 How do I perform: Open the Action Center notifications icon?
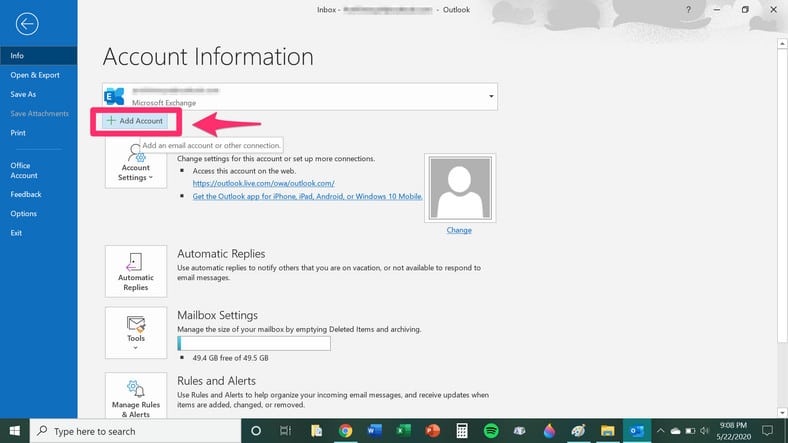tap(767, 431)
